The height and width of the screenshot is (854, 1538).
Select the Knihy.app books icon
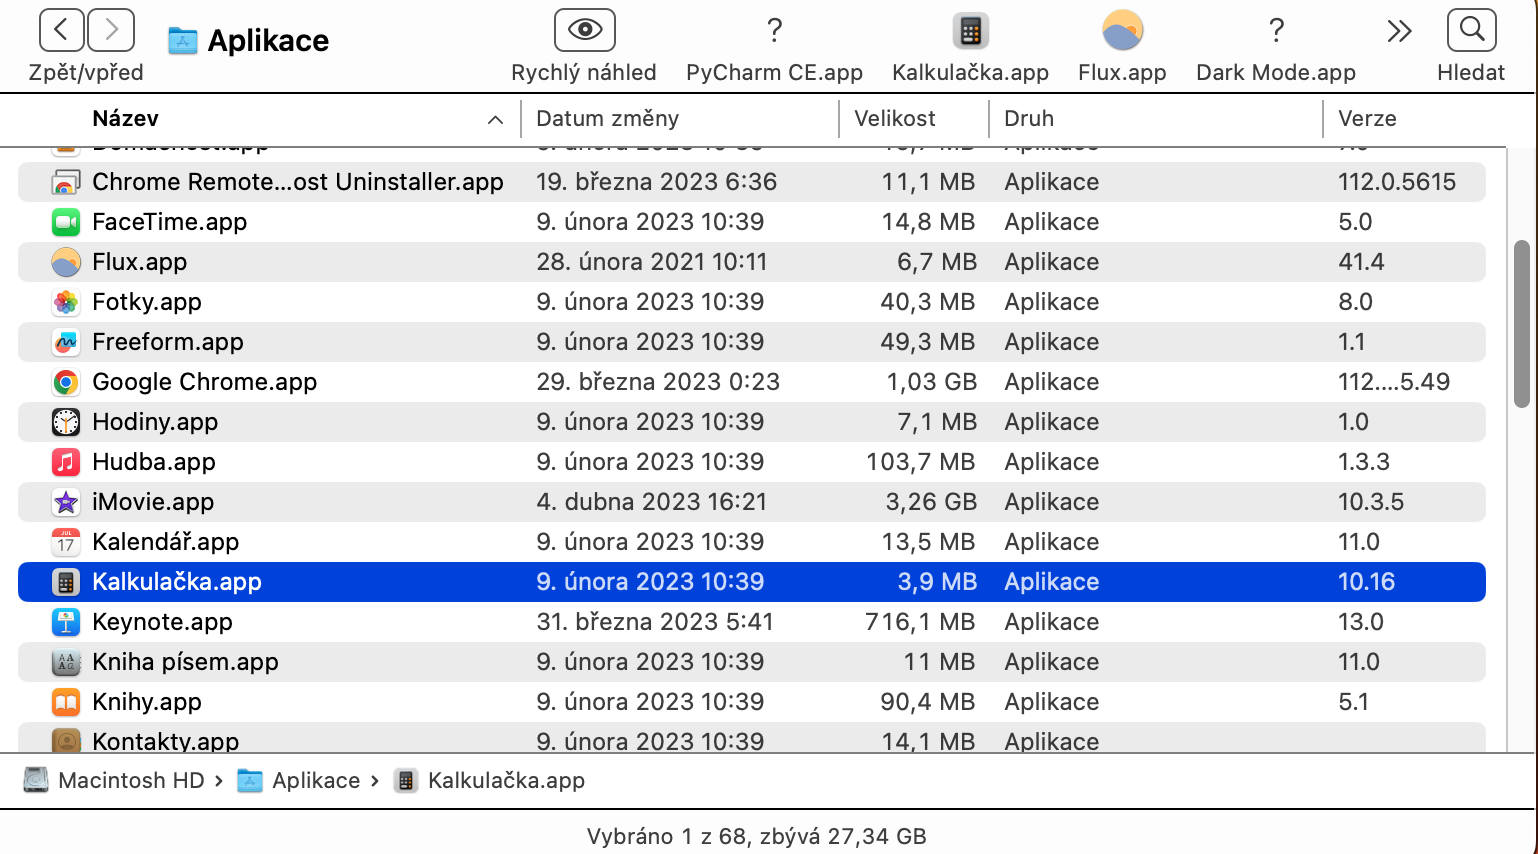click(66, 702)
